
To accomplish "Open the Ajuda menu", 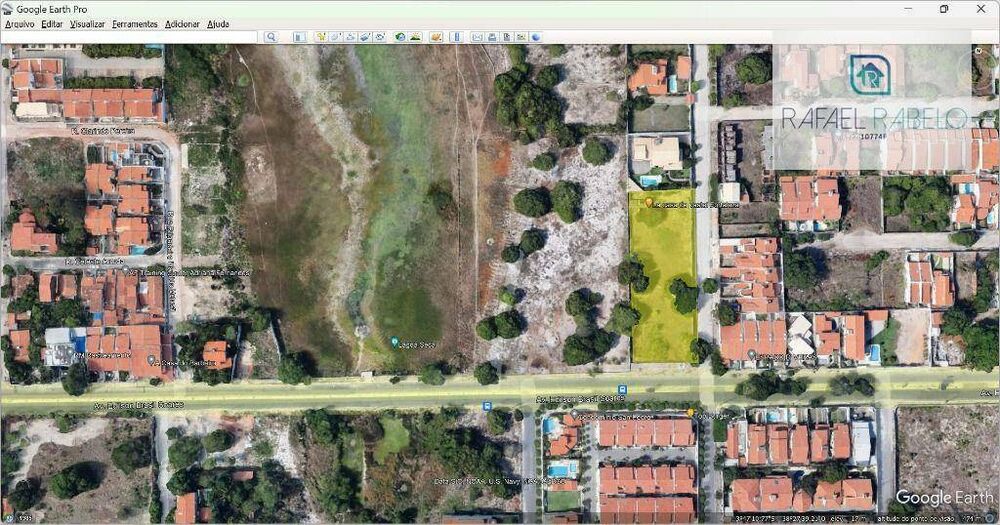I will (x=218, y=24).
